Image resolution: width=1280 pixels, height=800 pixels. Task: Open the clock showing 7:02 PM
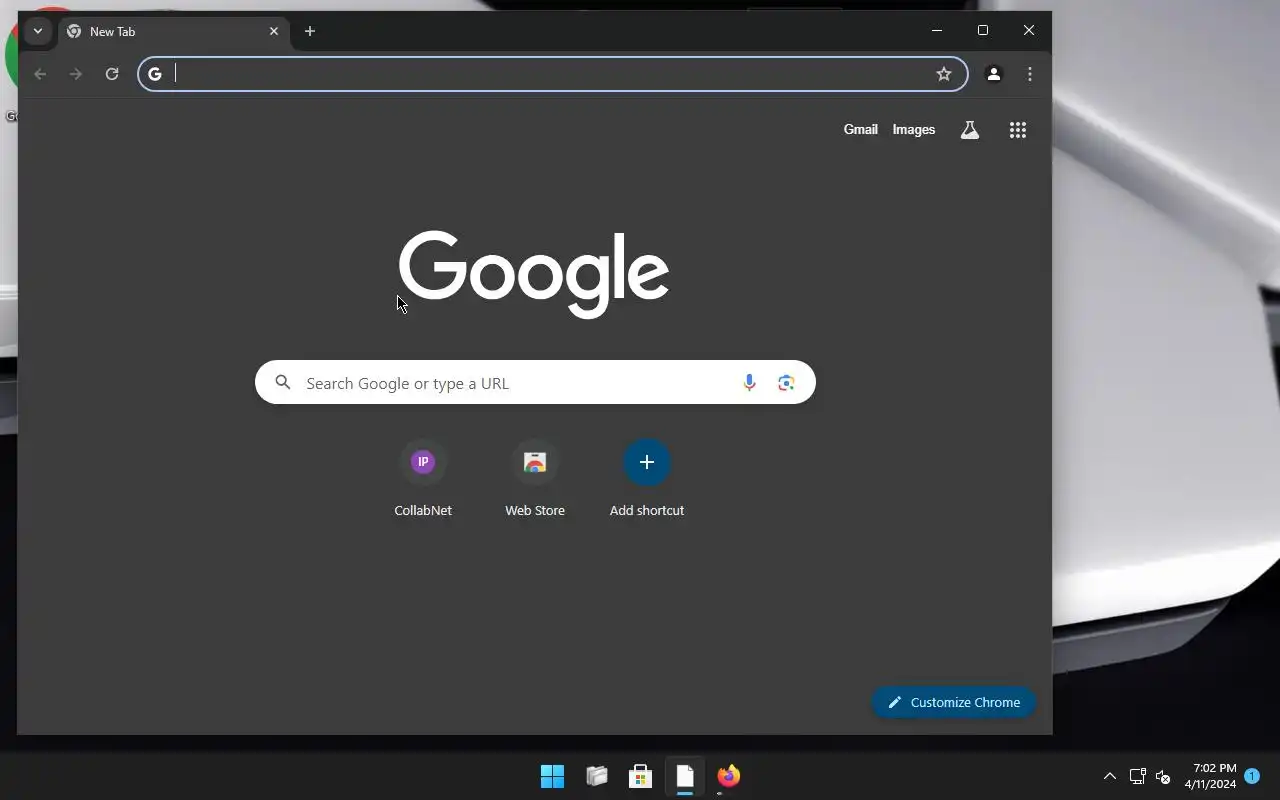pyautogui.click(x=1211, y=776)
